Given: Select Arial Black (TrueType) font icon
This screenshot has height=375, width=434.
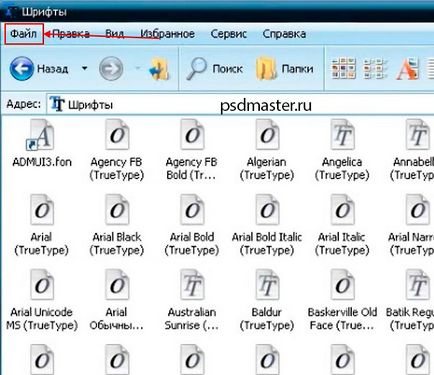Looking at the screenshot, I should pyautogui.click(x=117, y=210).
